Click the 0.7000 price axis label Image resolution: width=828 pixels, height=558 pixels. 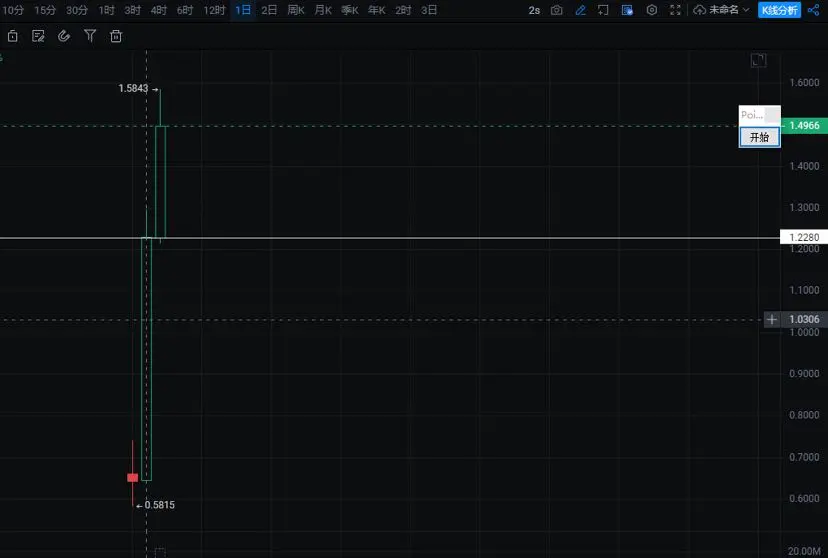click(804, 457)
